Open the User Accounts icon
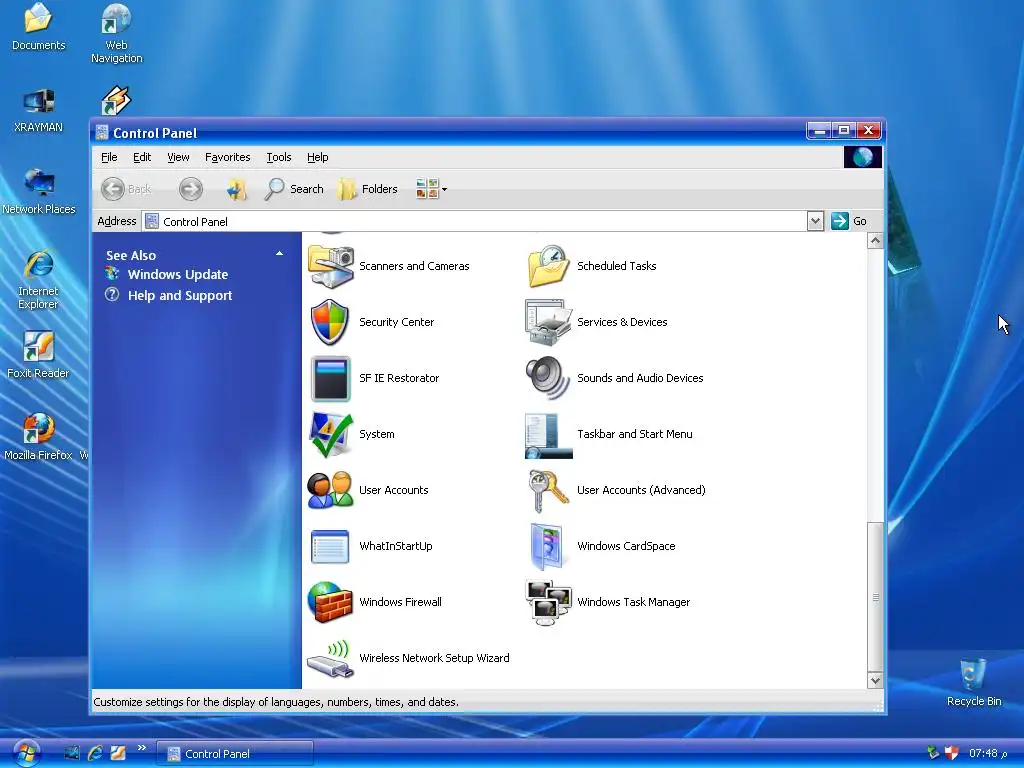 tap(330, 490)
